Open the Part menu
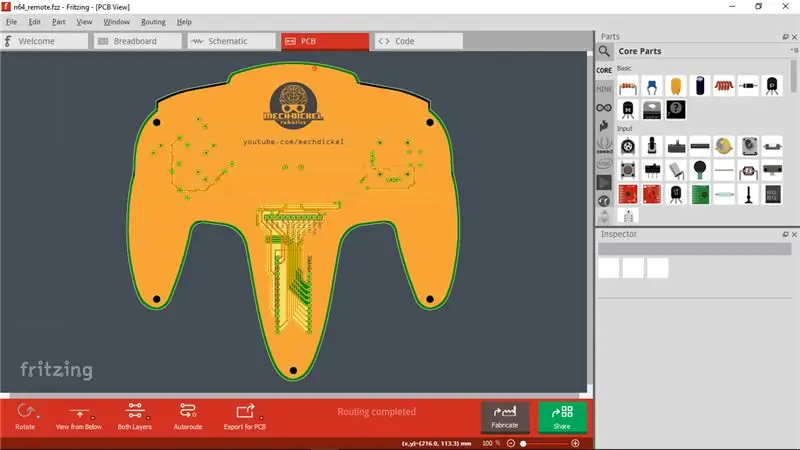The width and height of the screenshot is (800, 450). click(59, 22)
